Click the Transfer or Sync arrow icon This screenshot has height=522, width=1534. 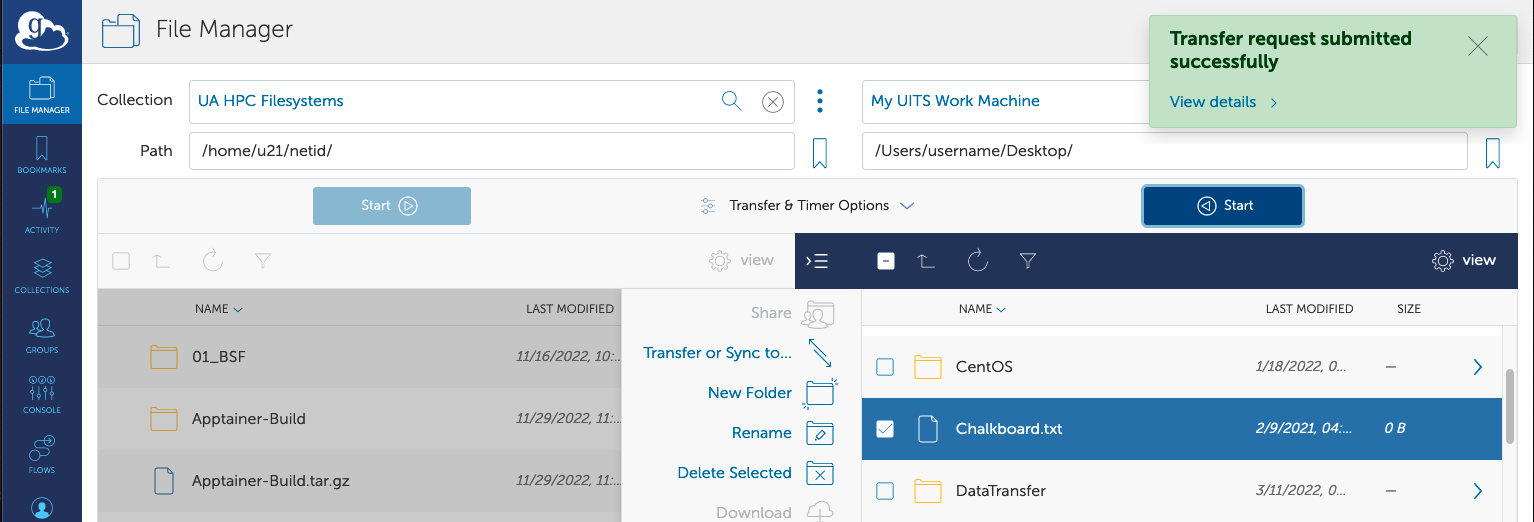pyautogui.click(x=820, y=353)
